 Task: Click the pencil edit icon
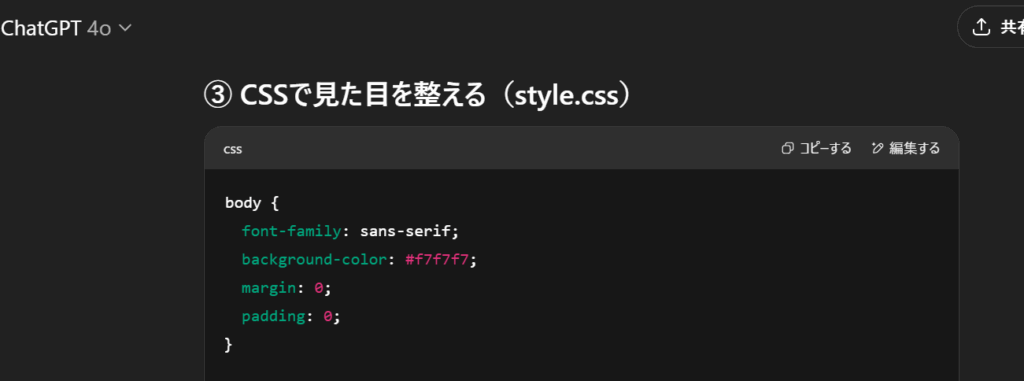[x=878, y=148]
